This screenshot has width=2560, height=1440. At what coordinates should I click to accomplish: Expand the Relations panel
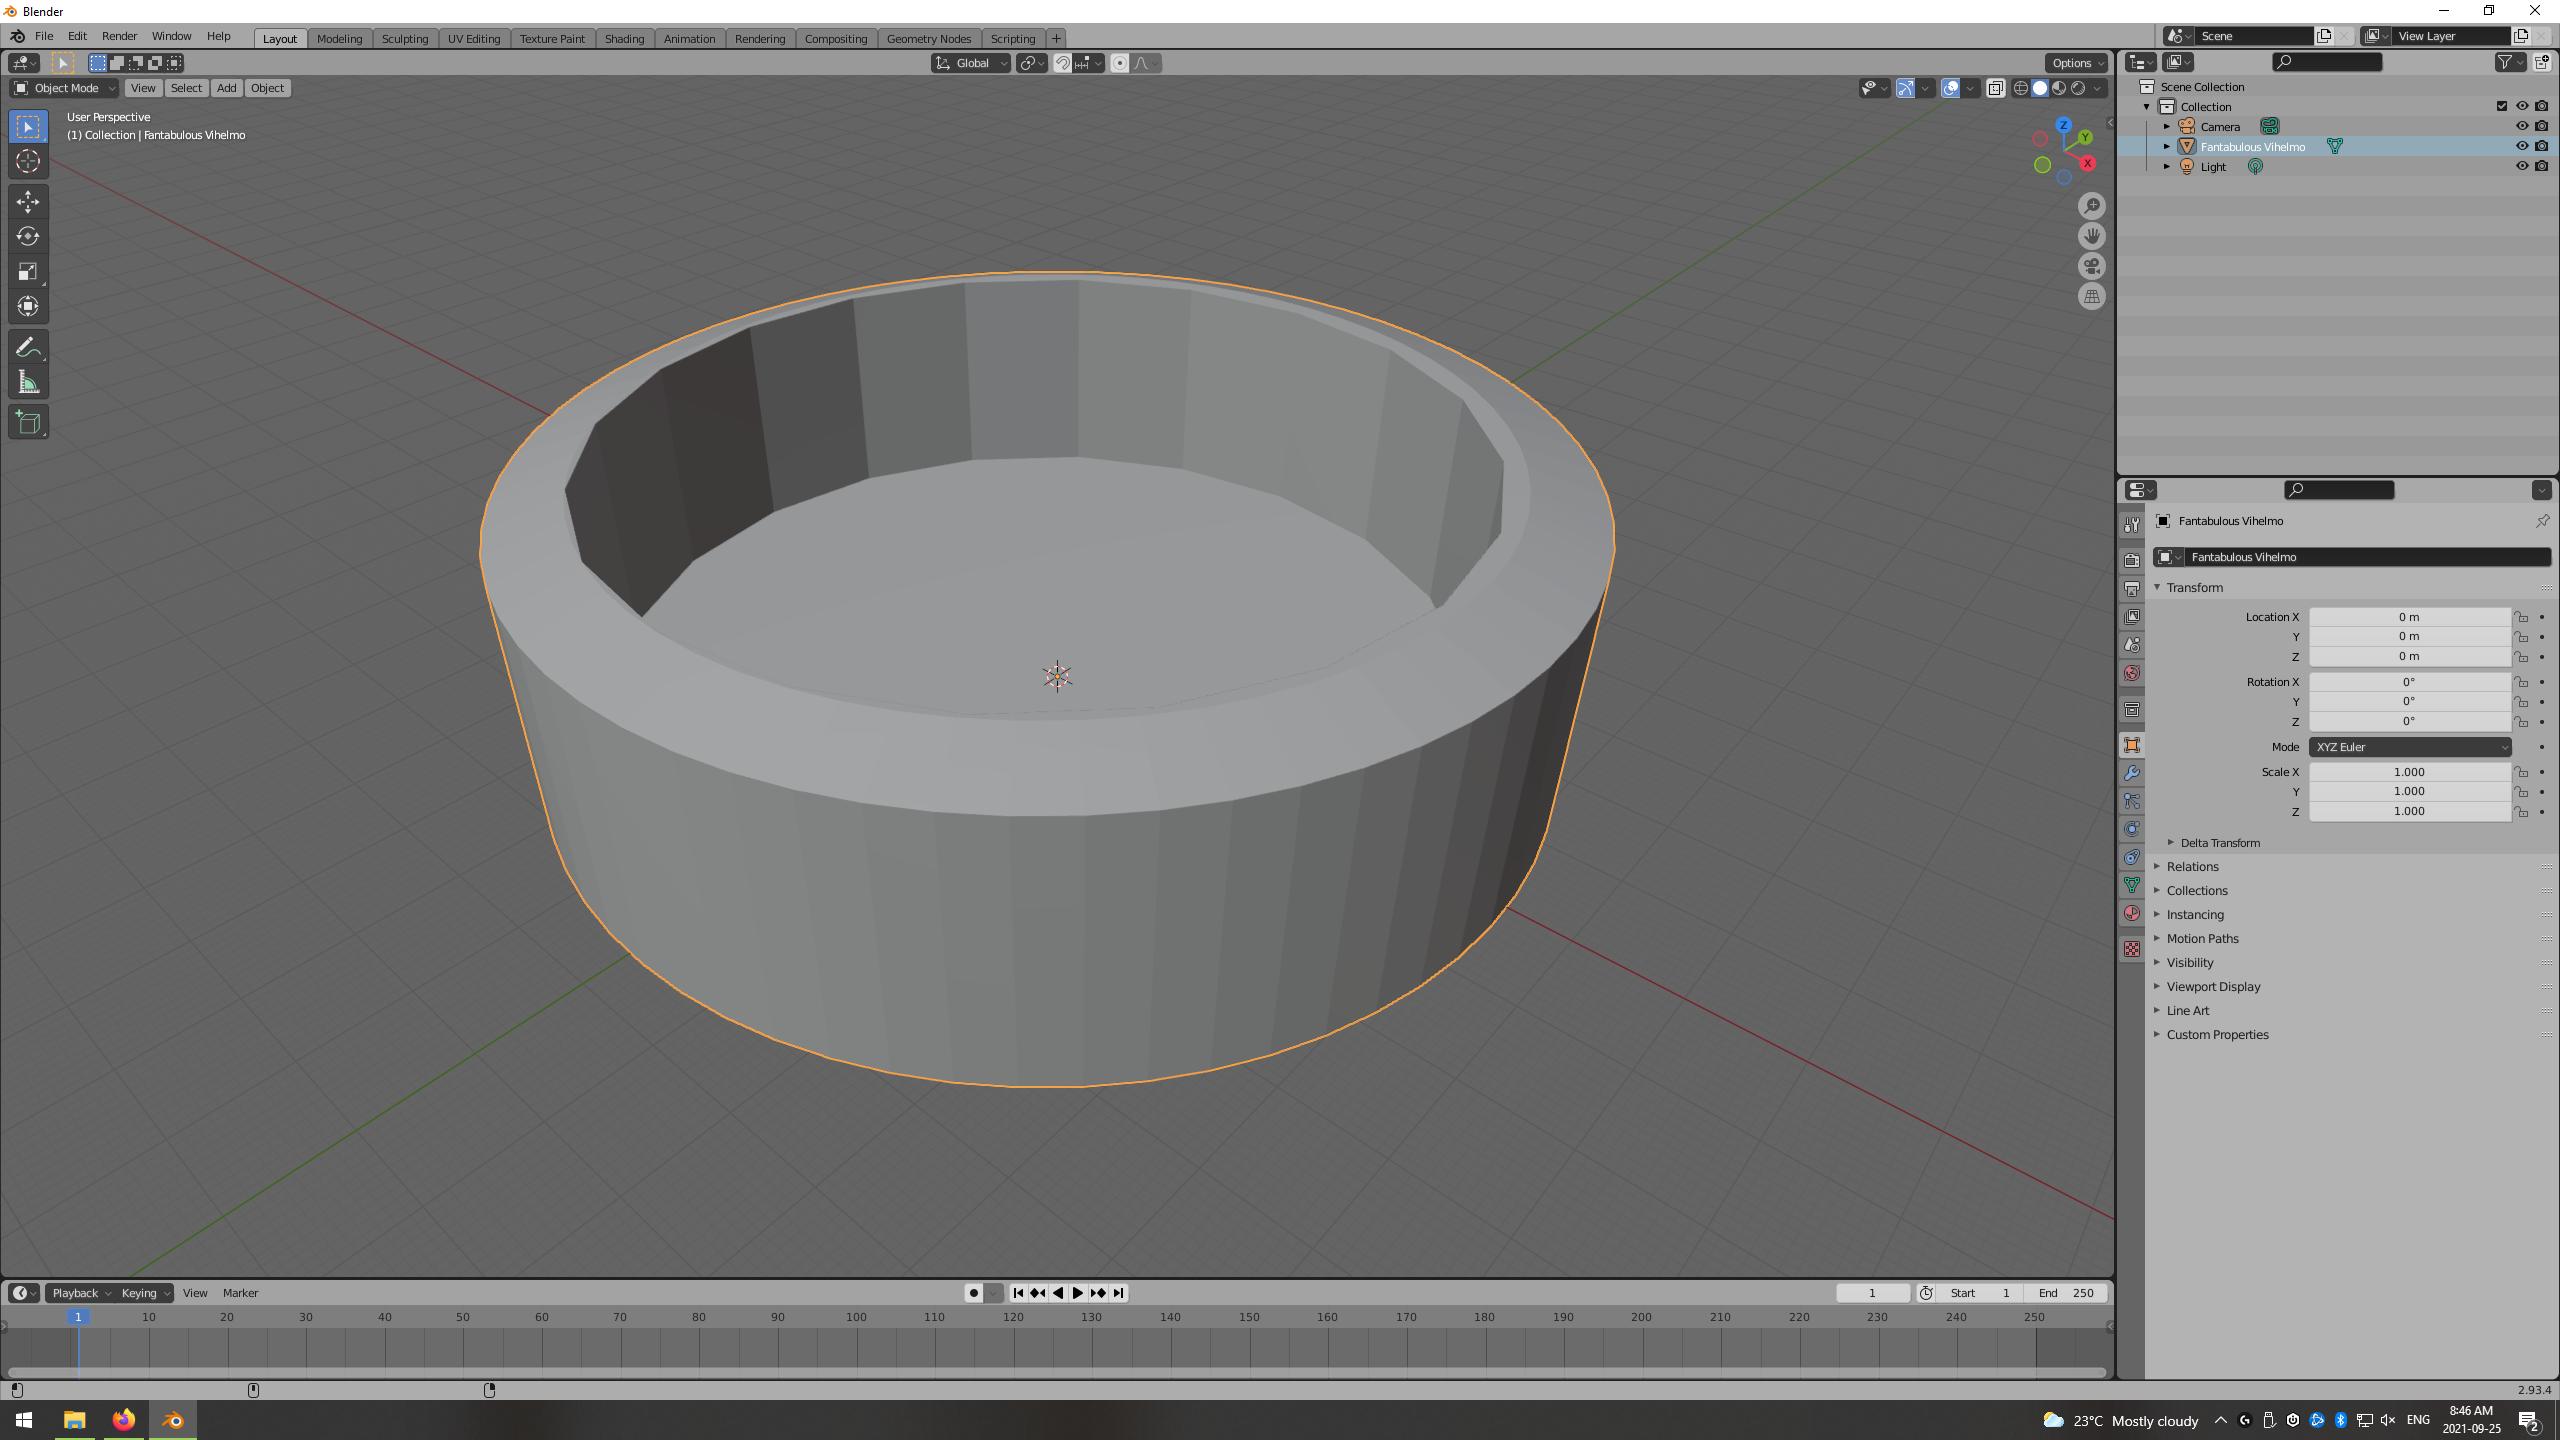2192,867
